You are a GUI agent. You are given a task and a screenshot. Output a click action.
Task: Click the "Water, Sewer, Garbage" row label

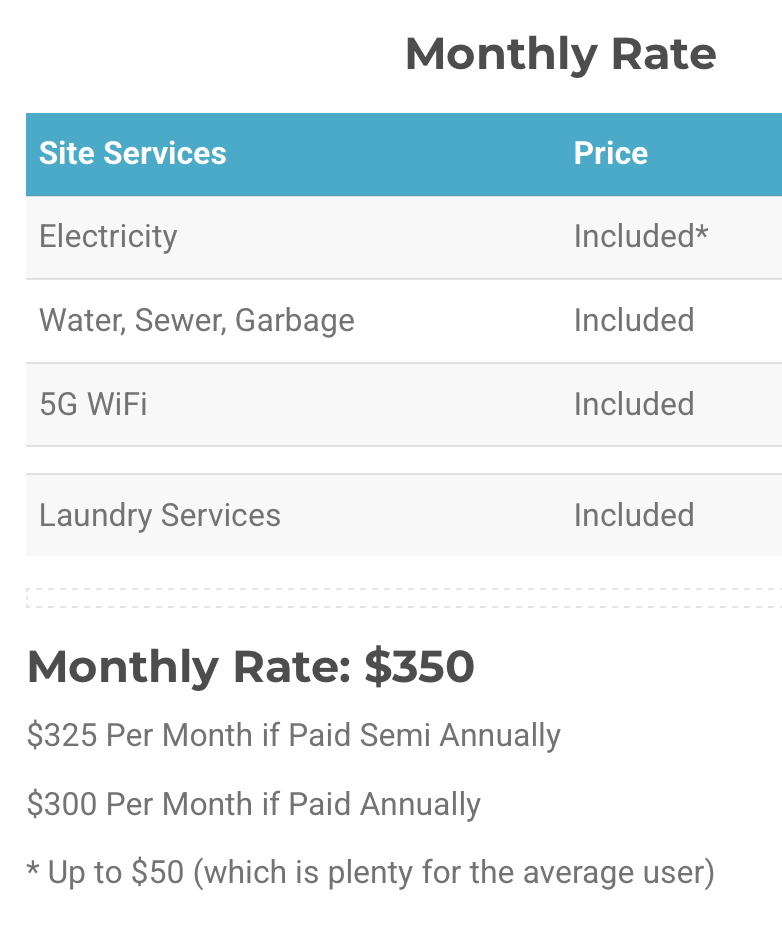click(x=196, y=321)
